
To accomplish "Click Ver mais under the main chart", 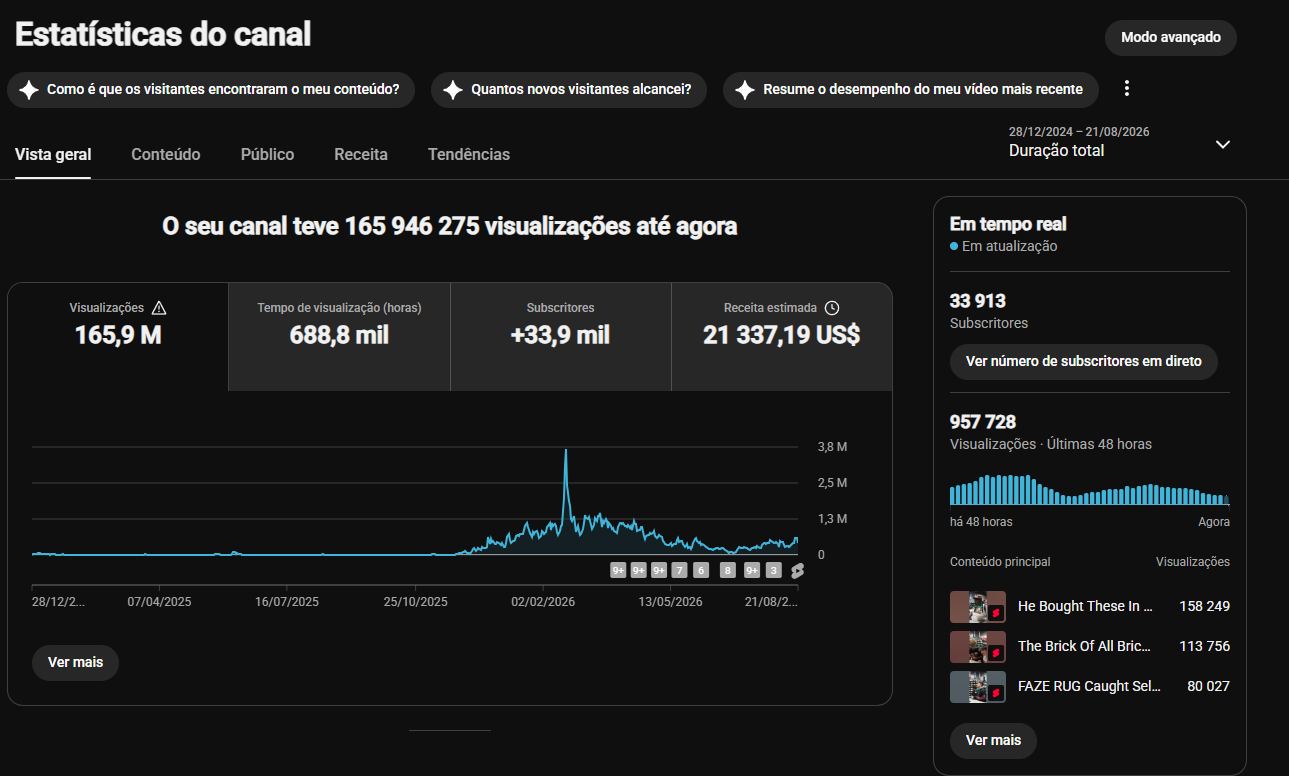I will pos(75,663).
